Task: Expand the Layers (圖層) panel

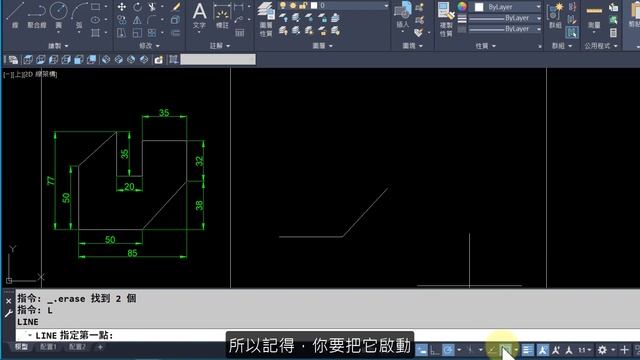Action: [322, 46]
